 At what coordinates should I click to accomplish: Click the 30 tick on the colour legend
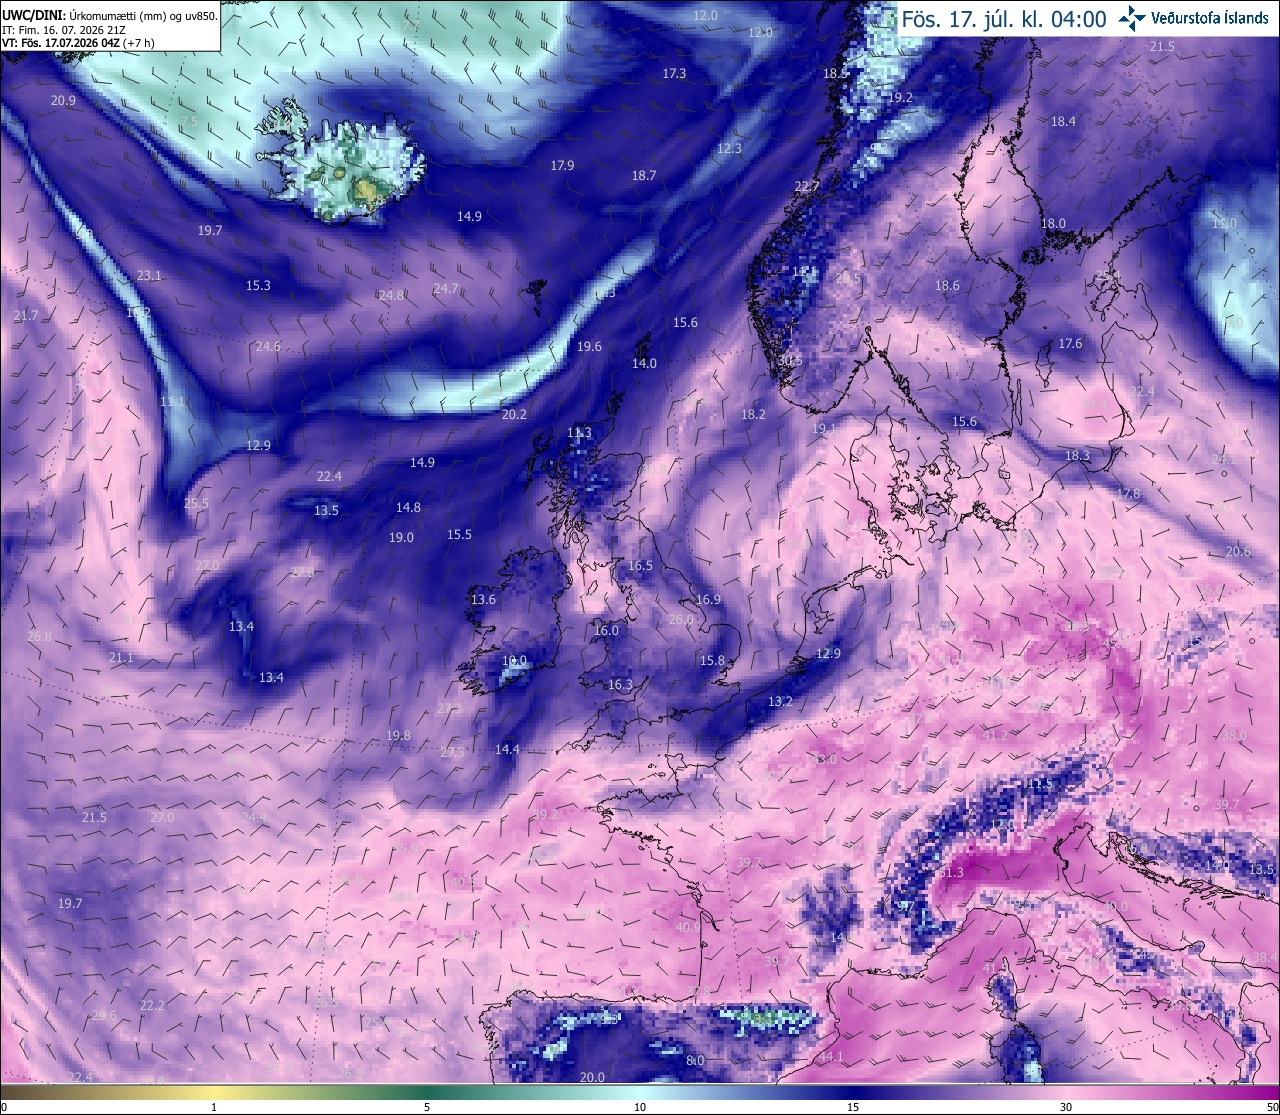1066,1107
